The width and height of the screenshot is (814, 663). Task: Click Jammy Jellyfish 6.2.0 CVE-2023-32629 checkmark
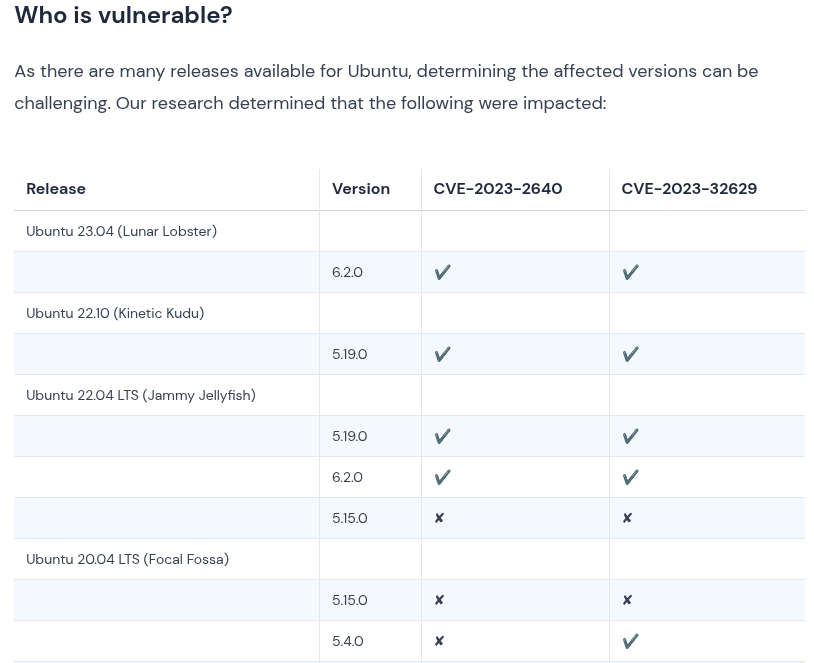click(630, 477)
